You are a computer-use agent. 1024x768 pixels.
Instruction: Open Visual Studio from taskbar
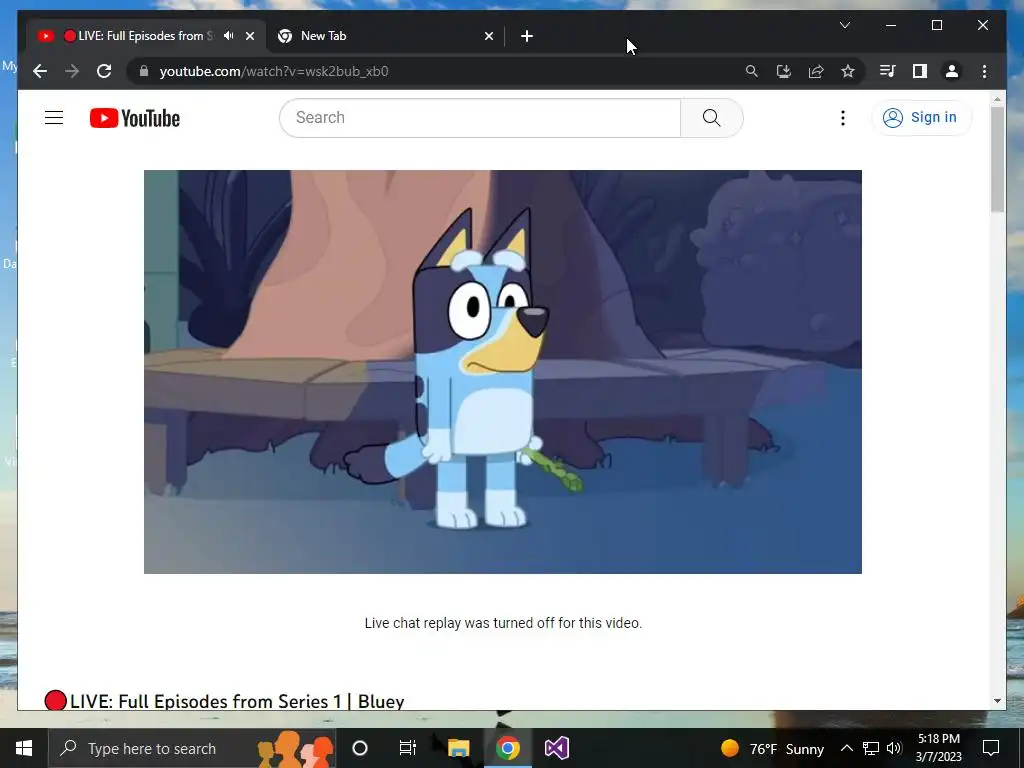pyautogui.click(x=557, y=748)
